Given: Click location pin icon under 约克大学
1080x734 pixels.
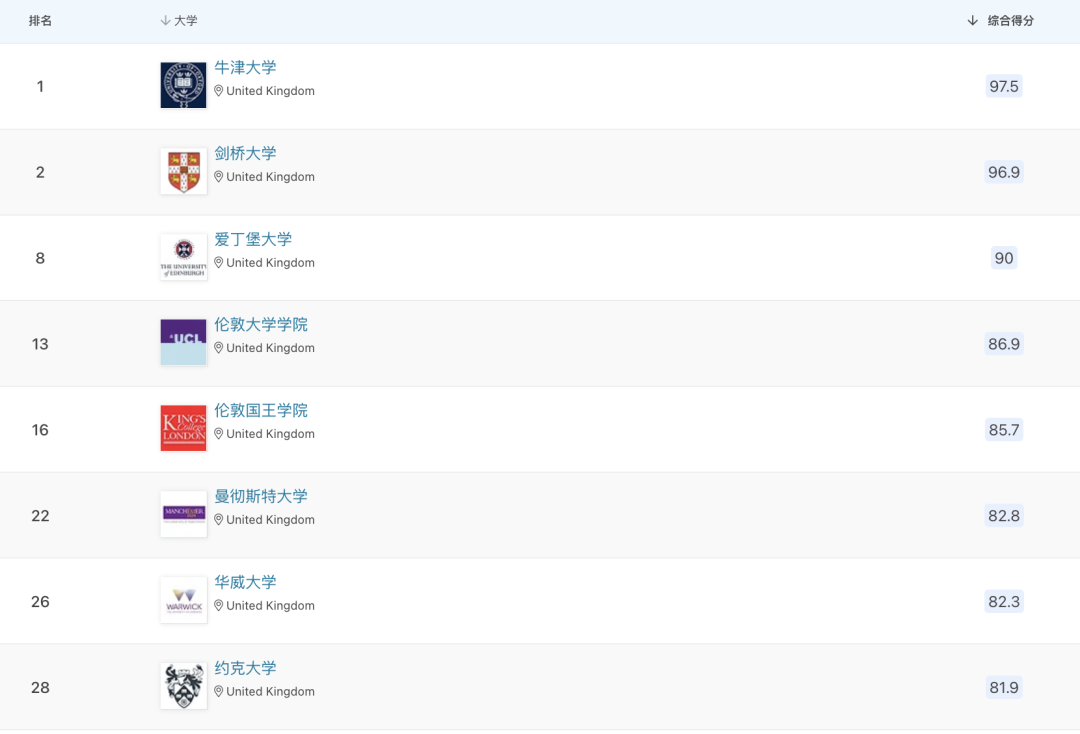Looking at the screenshot, I should pyautogui.click(x=218, y=691).
